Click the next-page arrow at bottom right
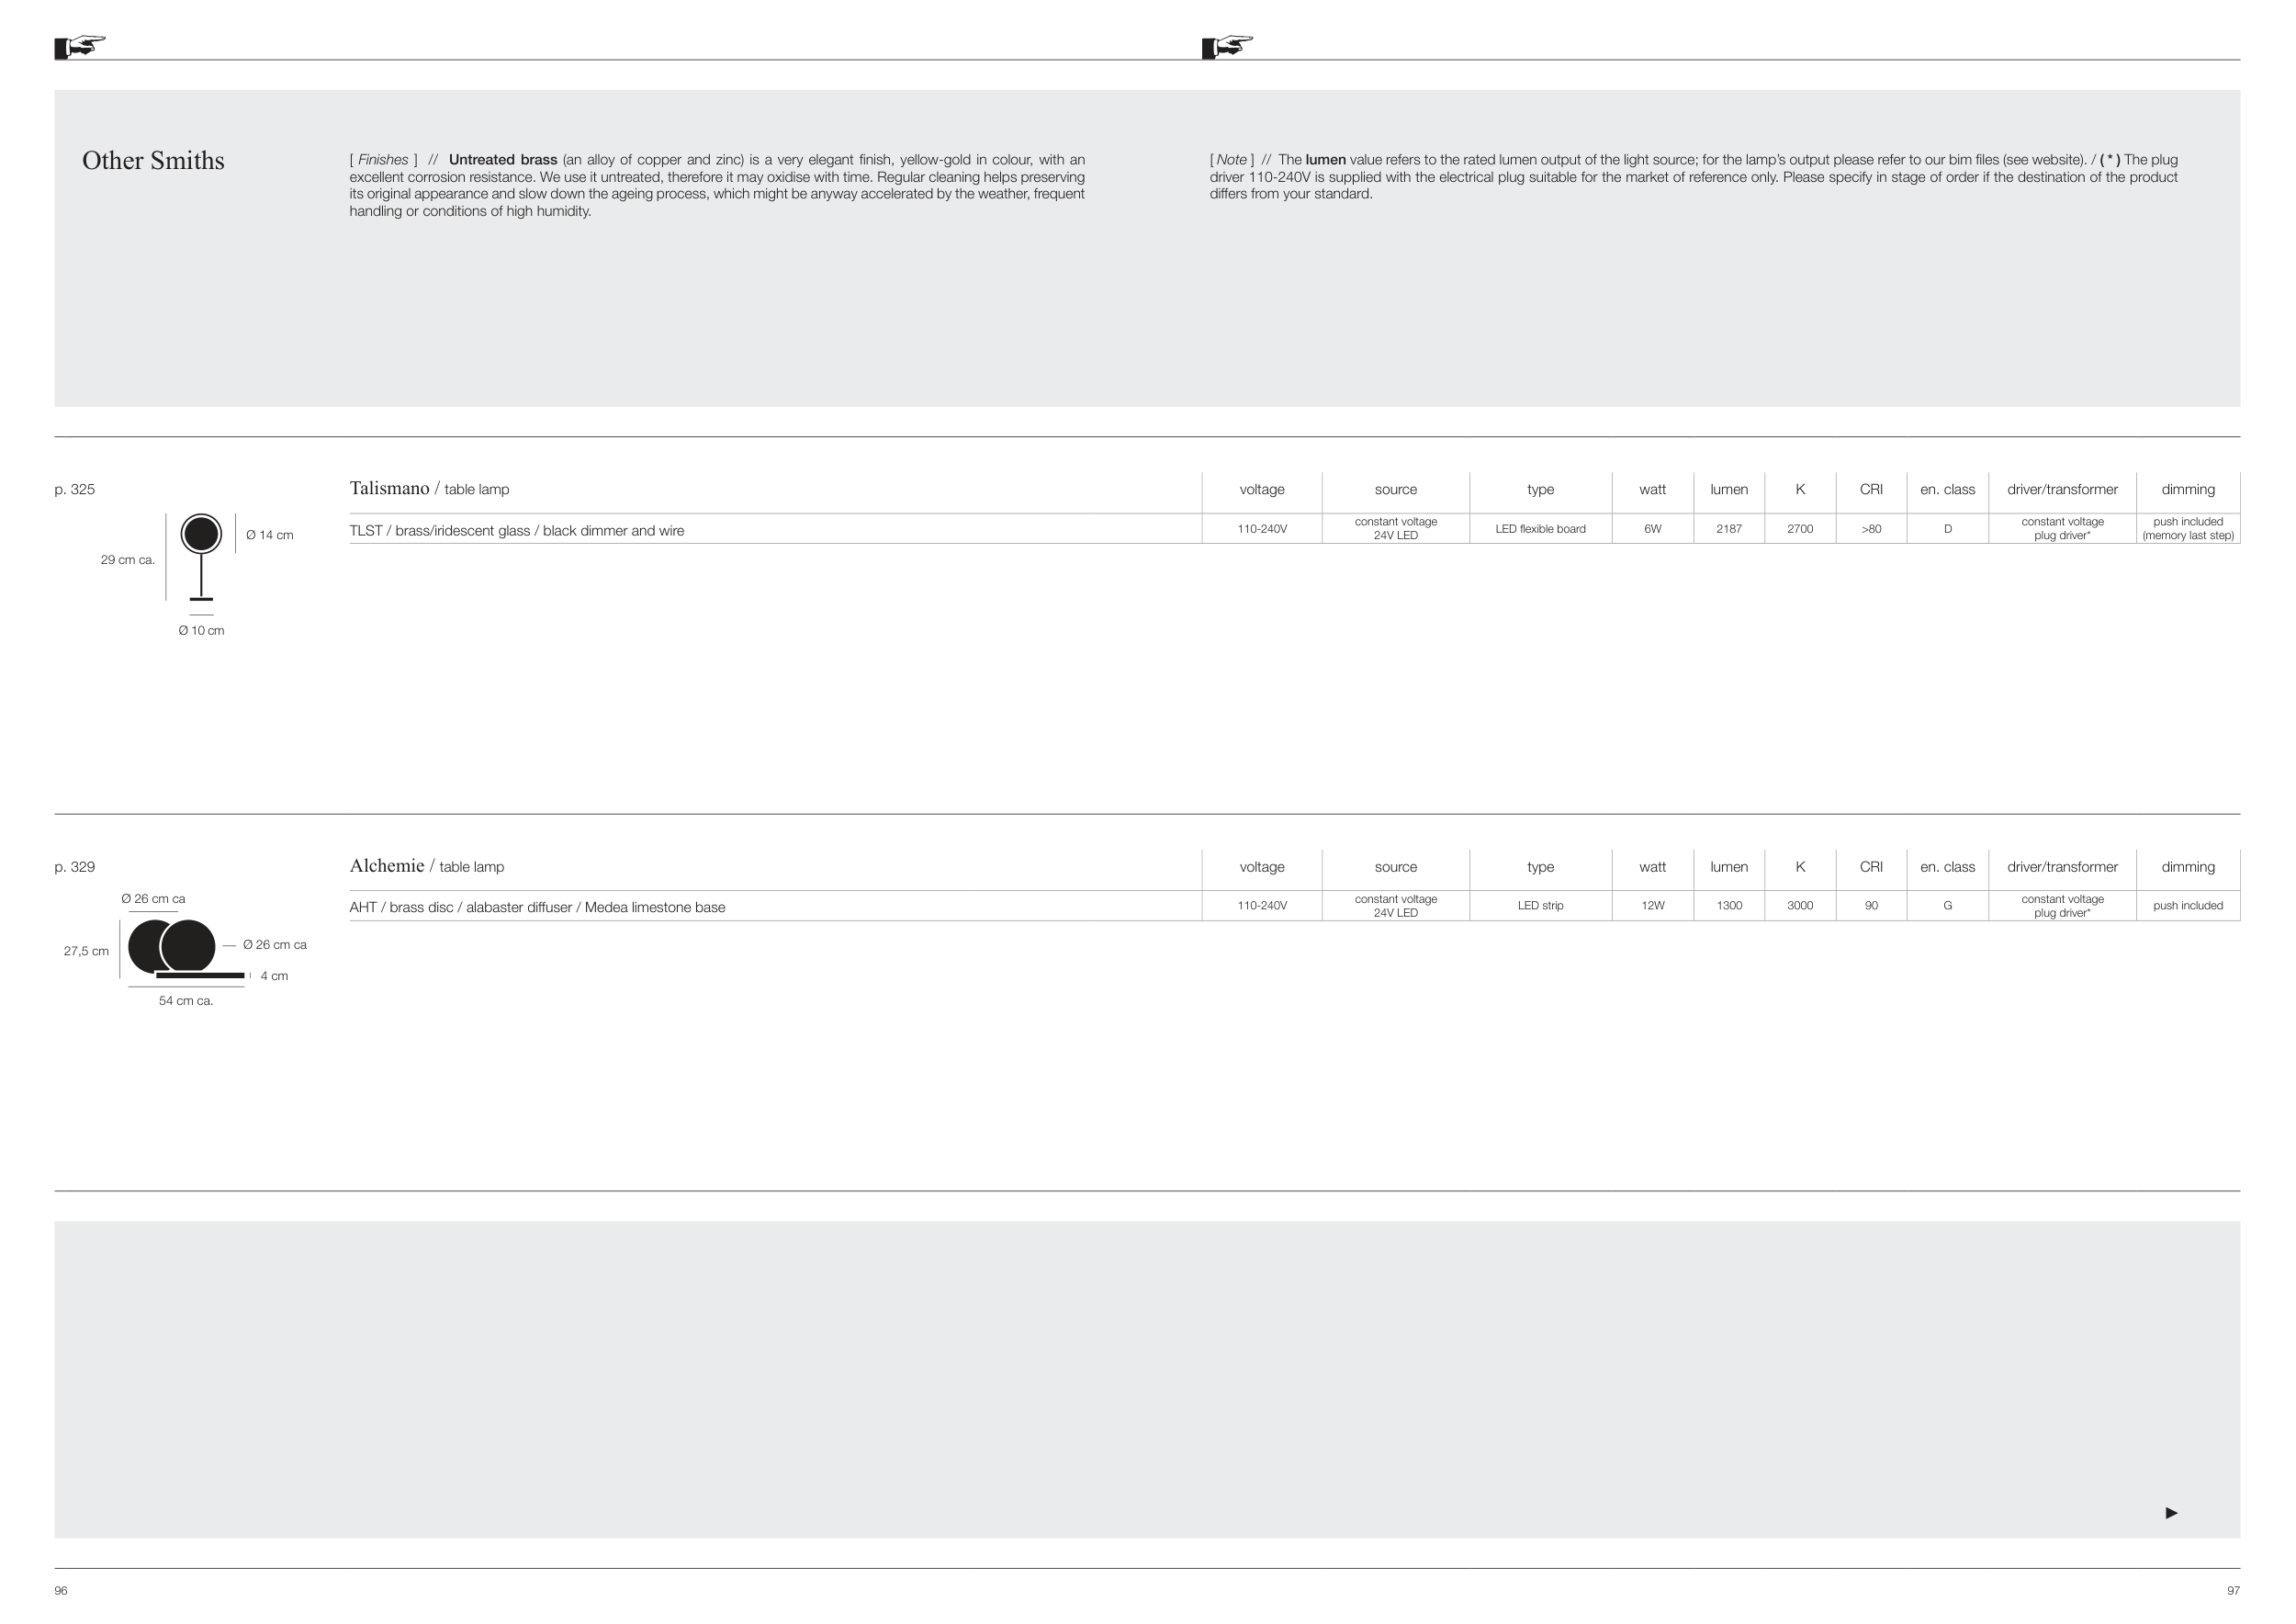 coord(2171,1512)
